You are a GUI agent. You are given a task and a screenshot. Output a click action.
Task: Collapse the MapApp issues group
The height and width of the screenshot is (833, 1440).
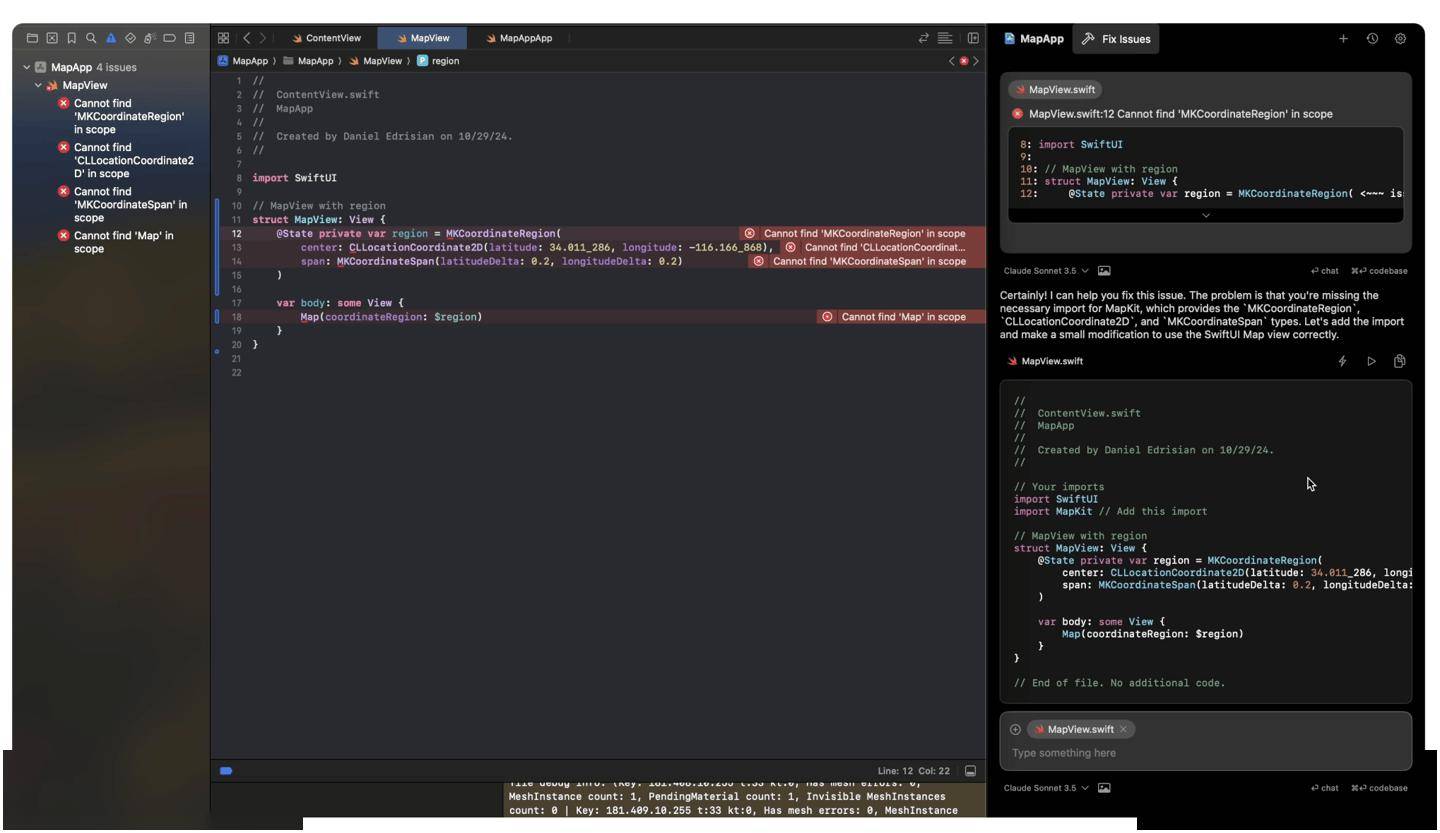point(26,67)
